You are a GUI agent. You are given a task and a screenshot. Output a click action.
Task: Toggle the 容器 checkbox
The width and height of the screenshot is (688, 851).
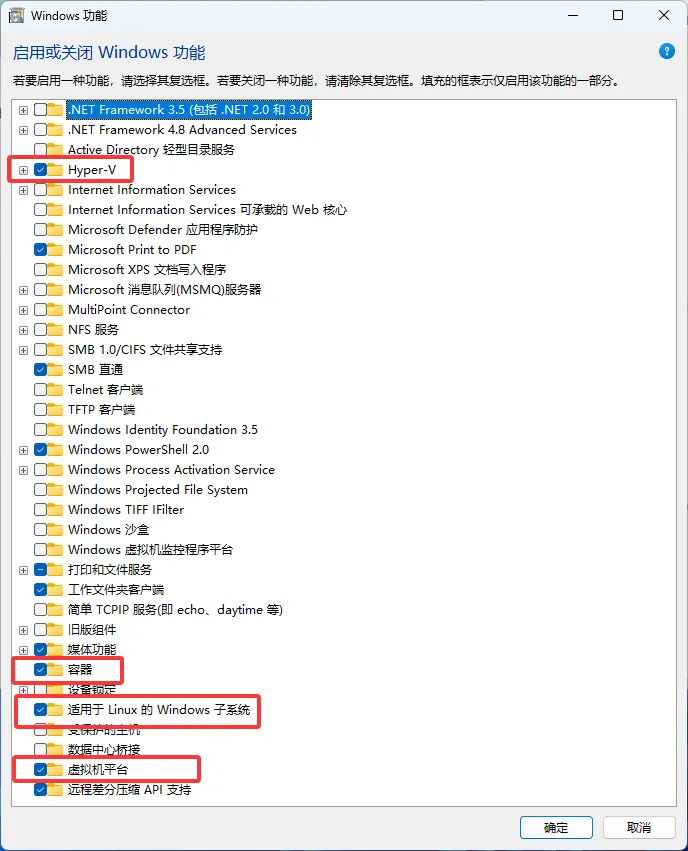40,669
